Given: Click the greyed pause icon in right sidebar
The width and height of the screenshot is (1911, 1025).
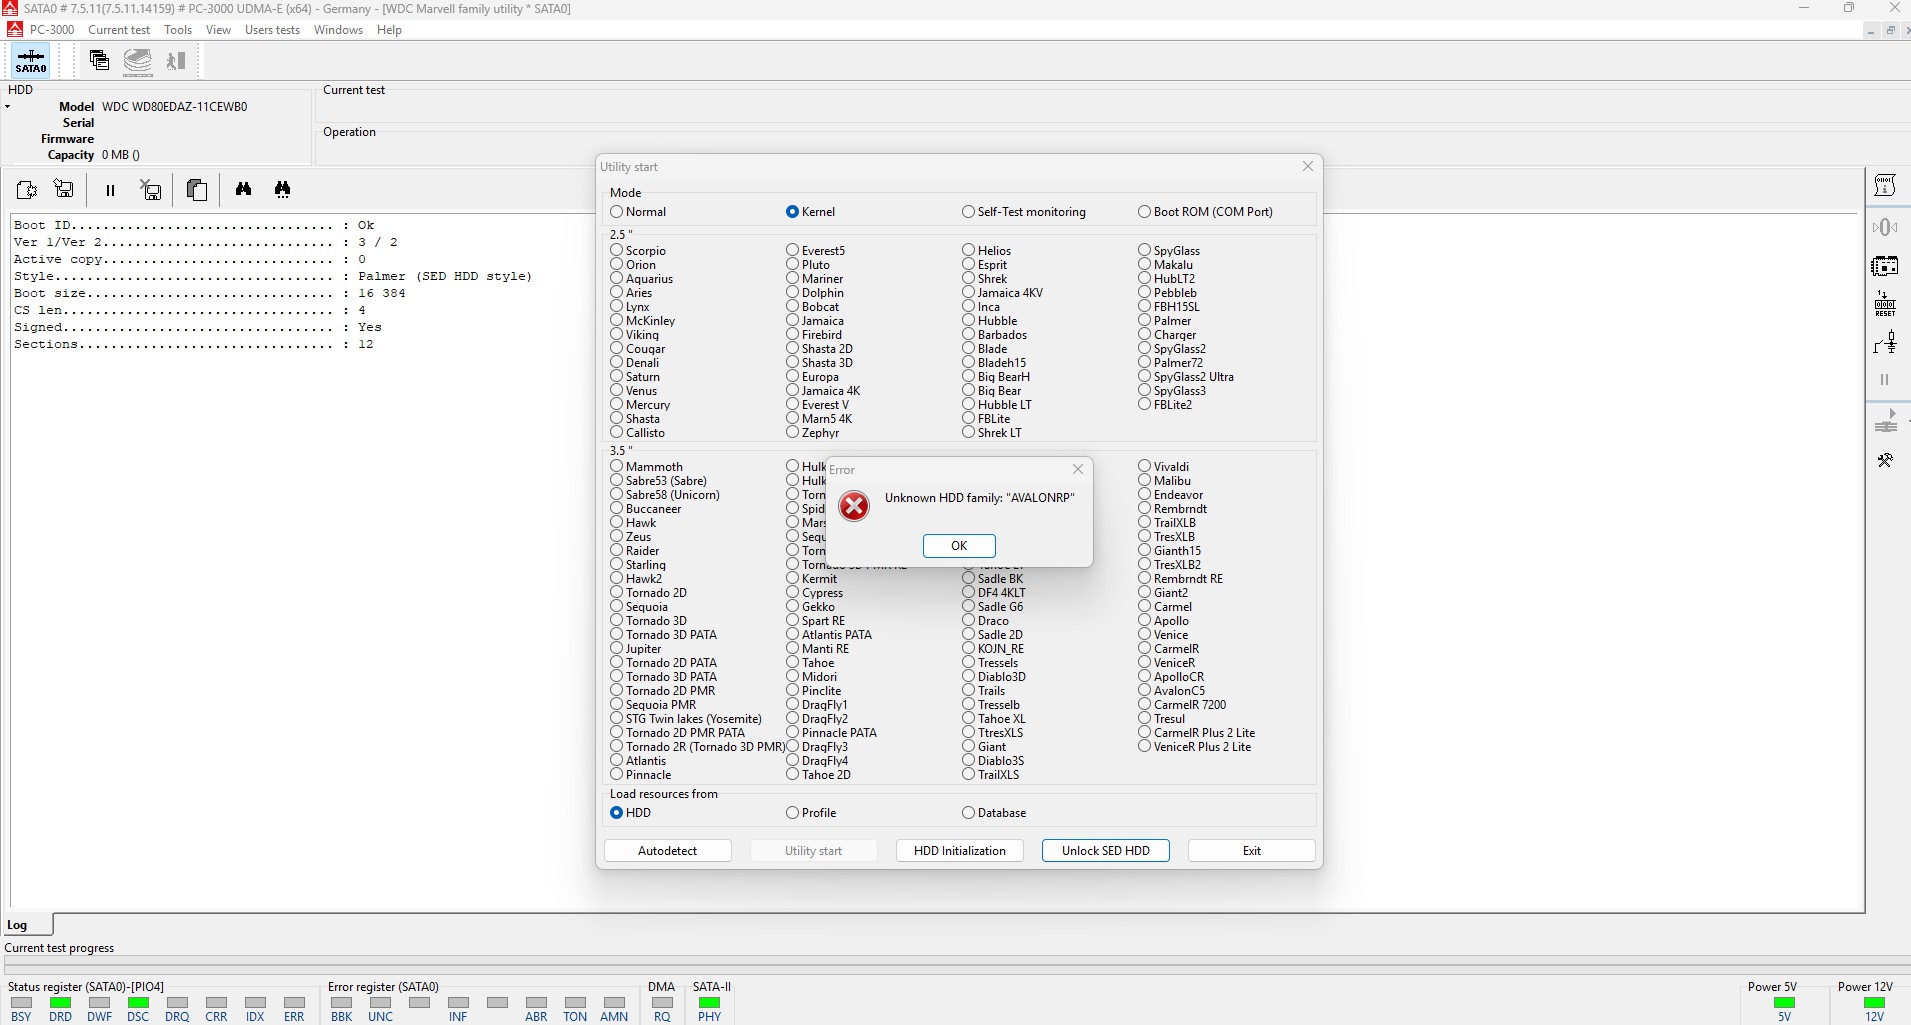Looking at the screenshot, I should pyautogui.click(x=1885, y=380).
